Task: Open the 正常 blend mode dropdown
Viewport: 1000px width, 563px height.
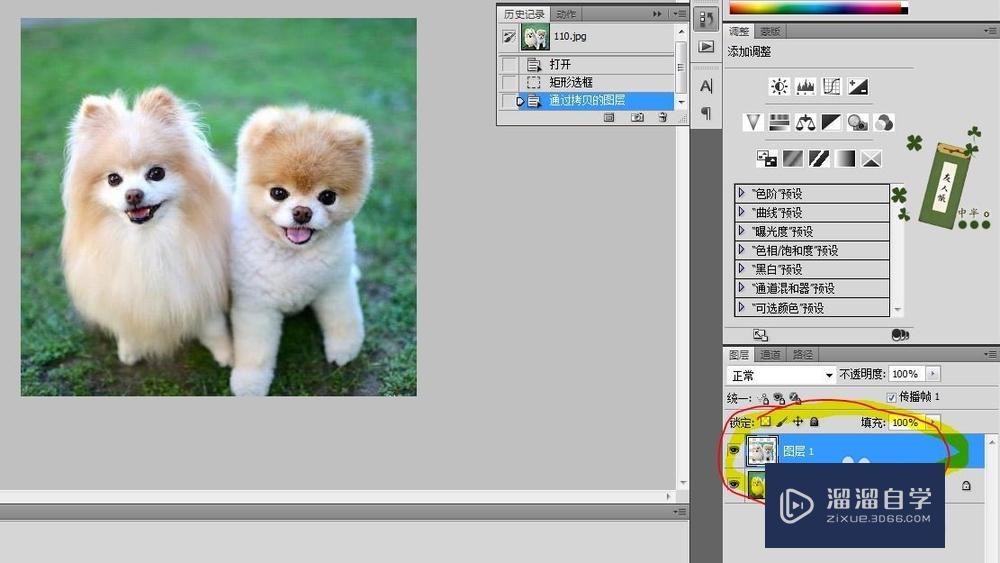Action: pos(781,375)
